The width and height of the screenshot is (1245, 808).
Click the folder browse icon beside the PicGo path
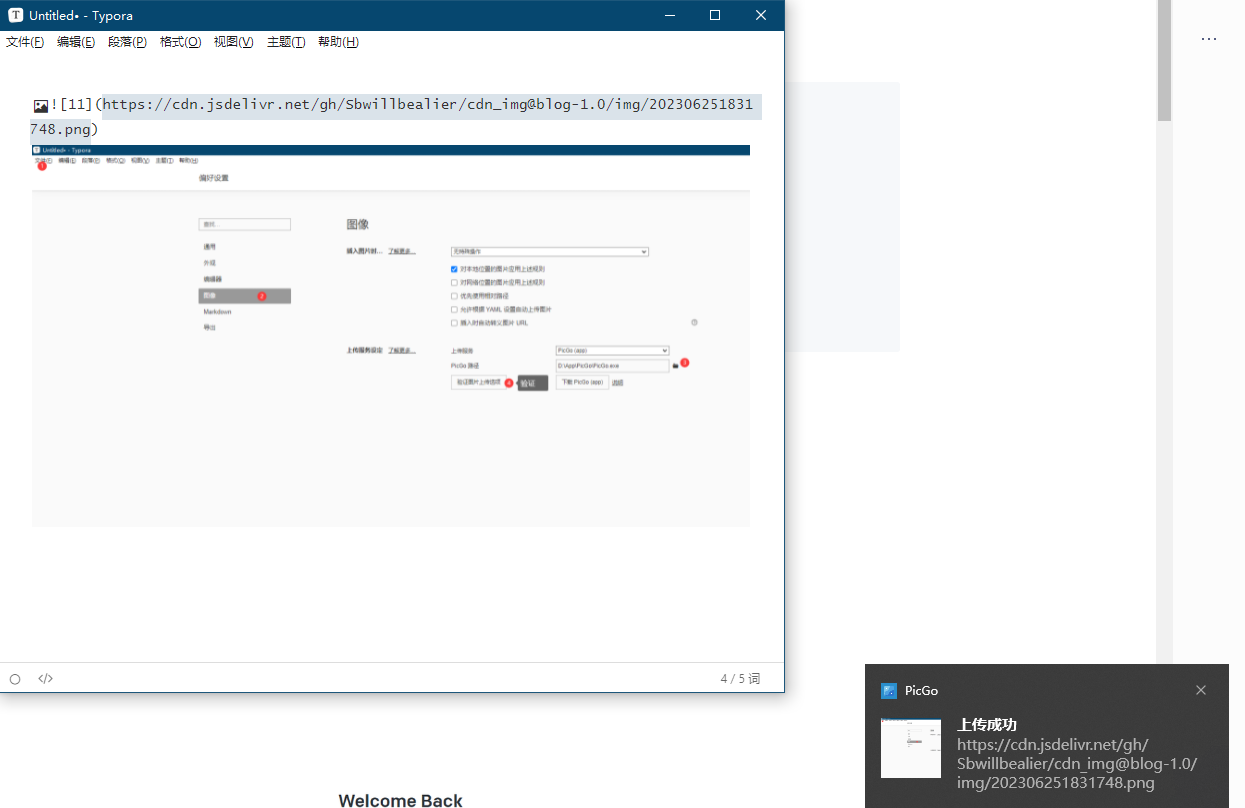click(674, 363)
